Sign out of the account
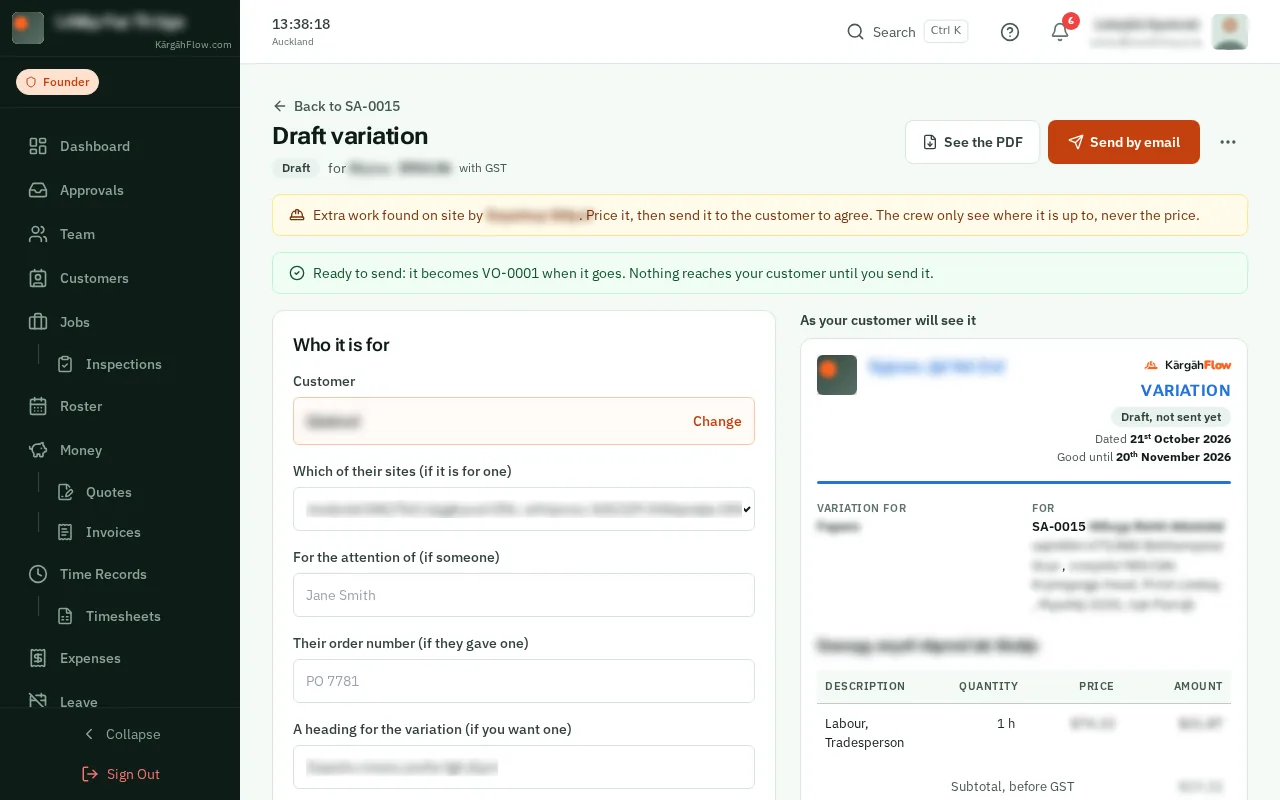Screen dimensions: 1280x800 click(120, 774)
